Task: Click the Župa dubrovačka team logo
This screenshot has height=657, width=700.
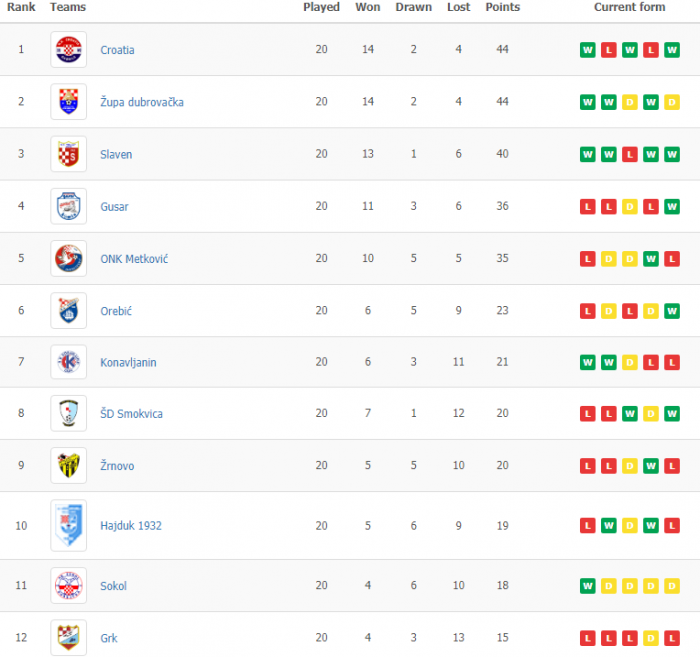Action: pos(68,102)
